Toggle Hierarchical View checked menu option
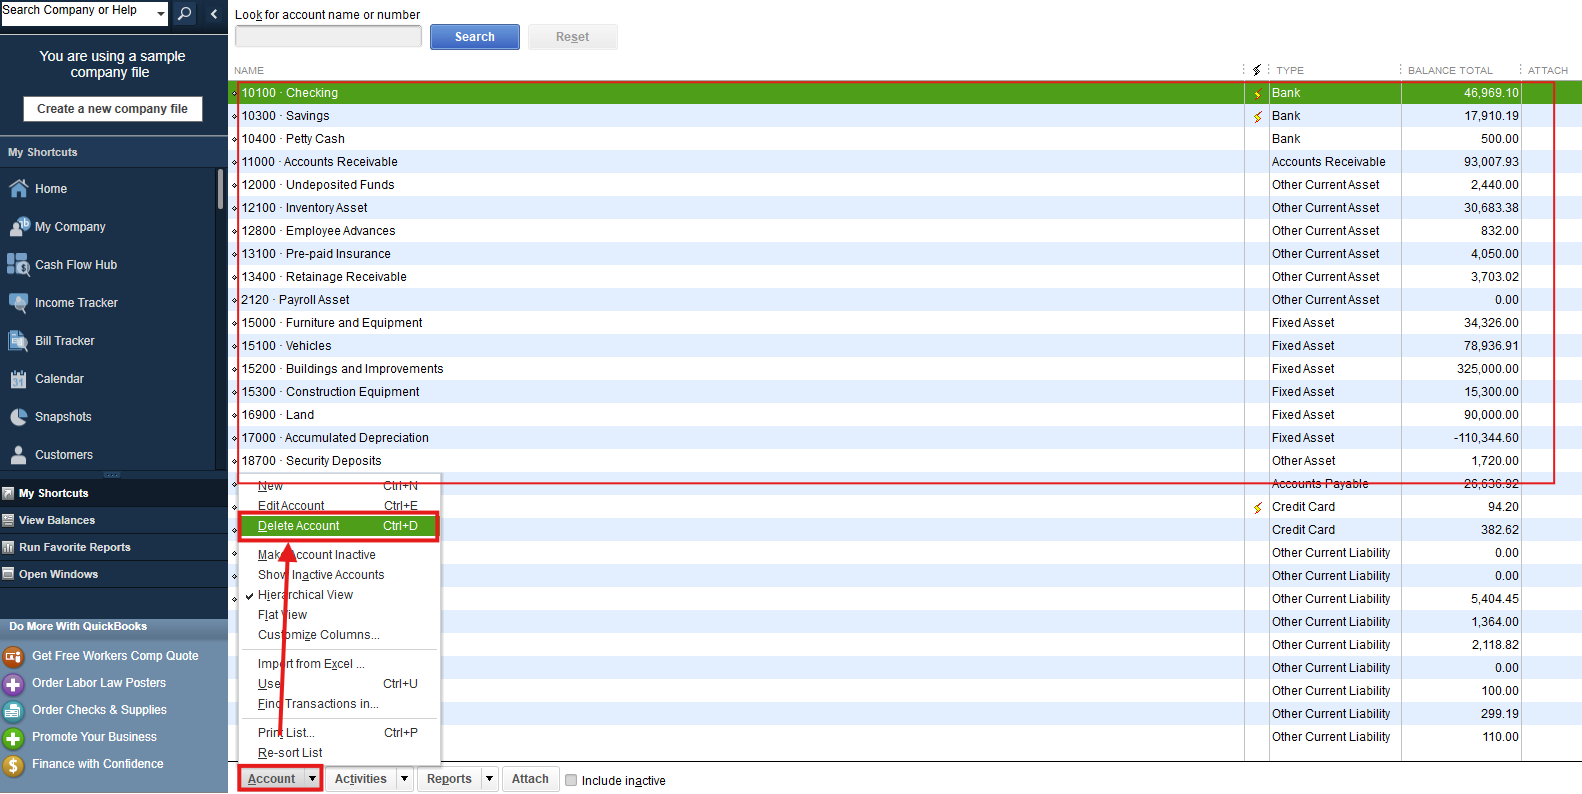 (x=305, y=595)
